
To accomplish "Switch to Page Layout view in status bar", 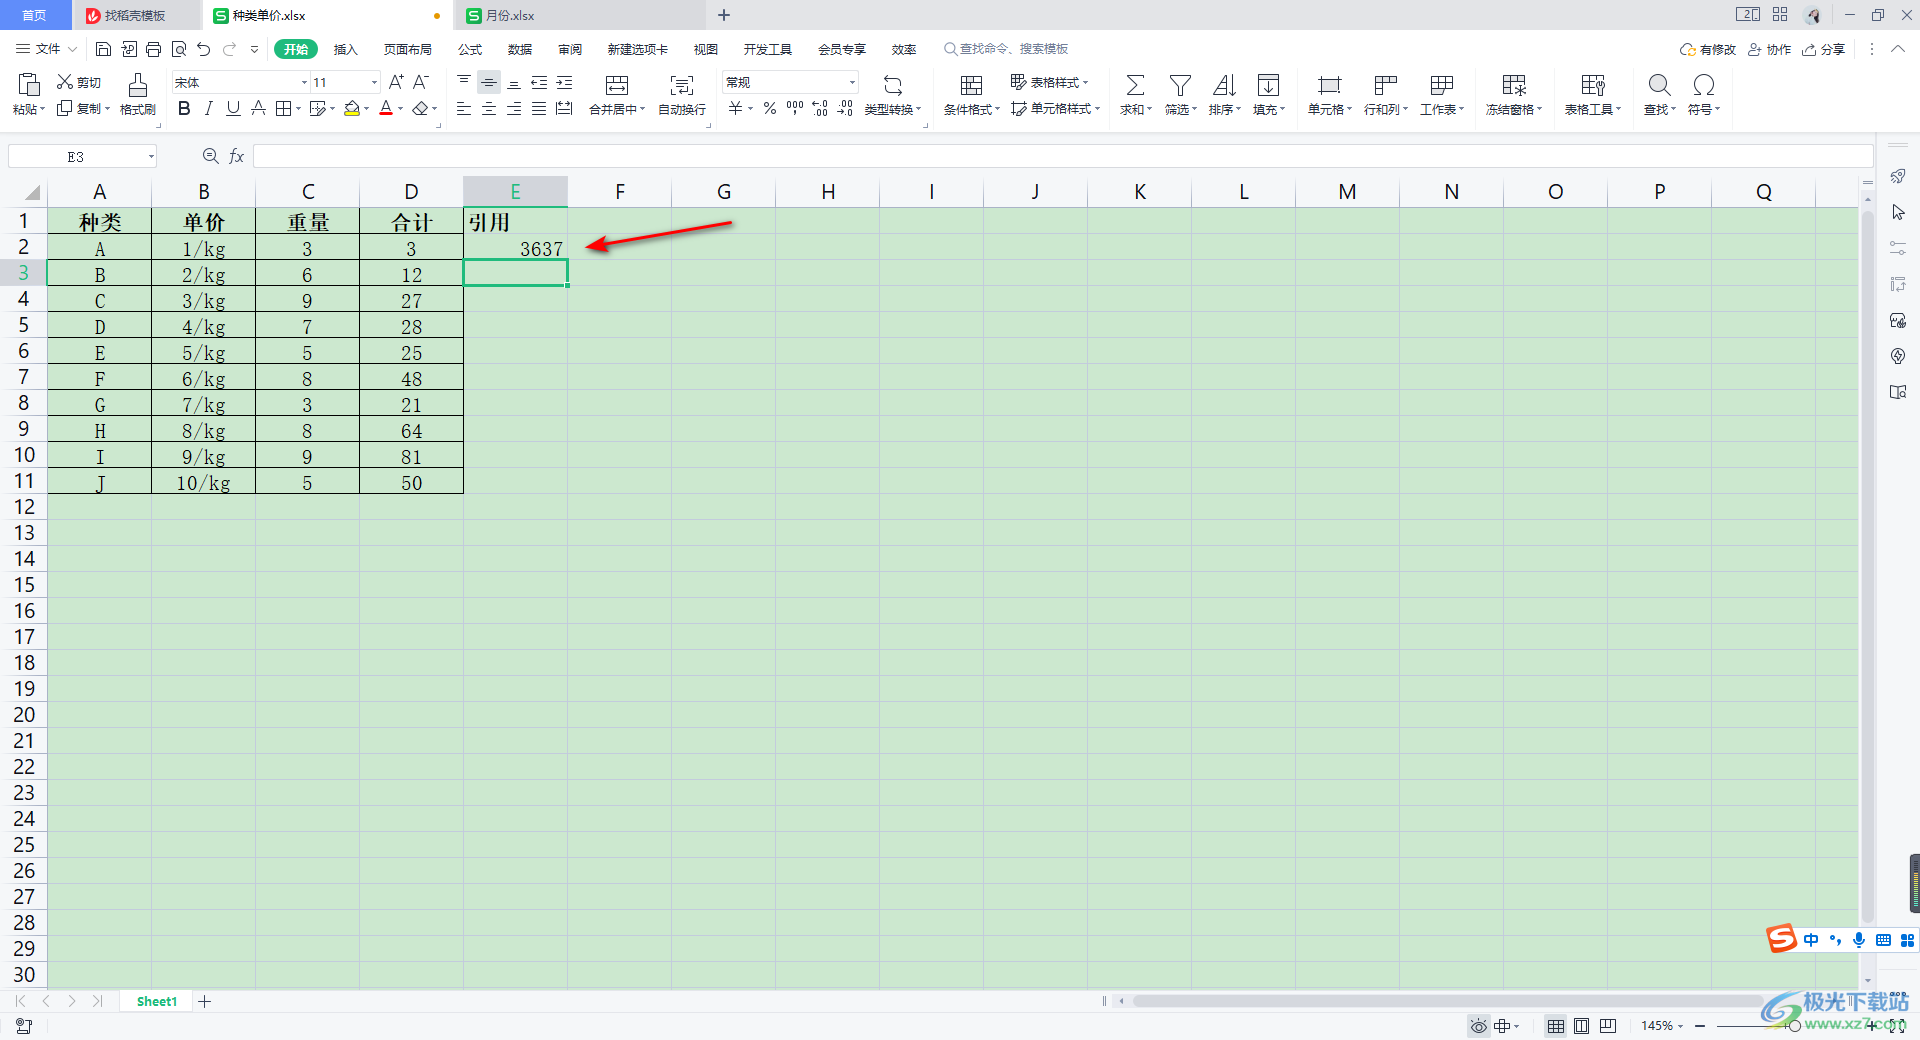I will (x=1581, y=1026).
